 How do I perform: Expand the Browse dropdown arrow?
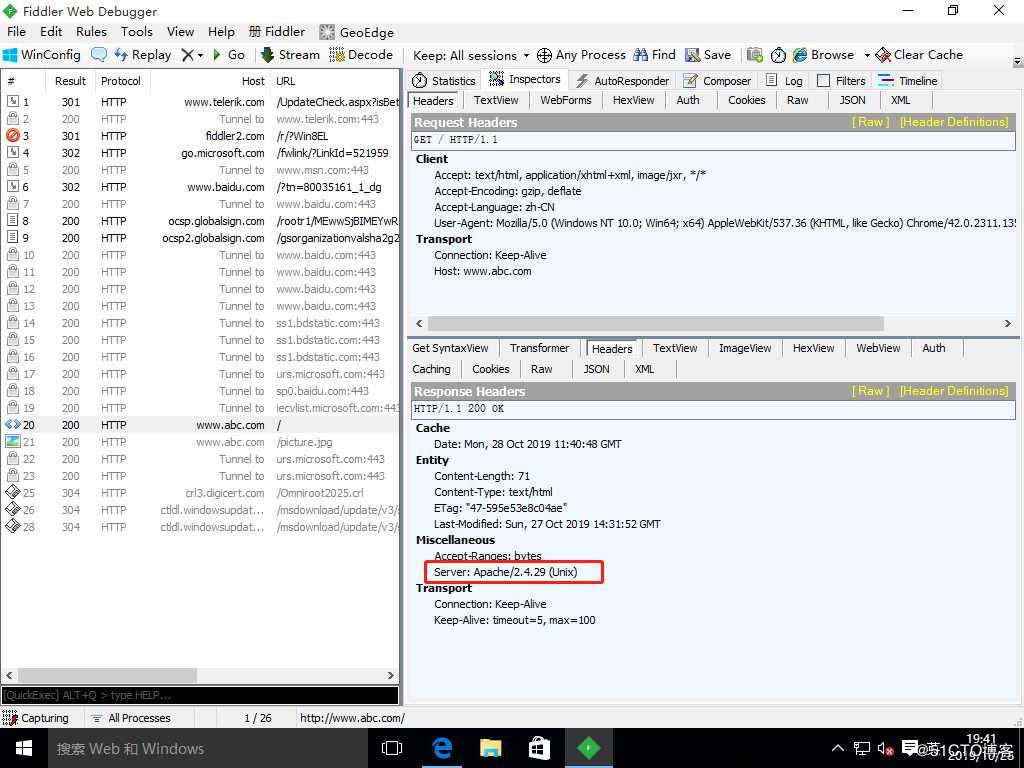tap(867, 56)
